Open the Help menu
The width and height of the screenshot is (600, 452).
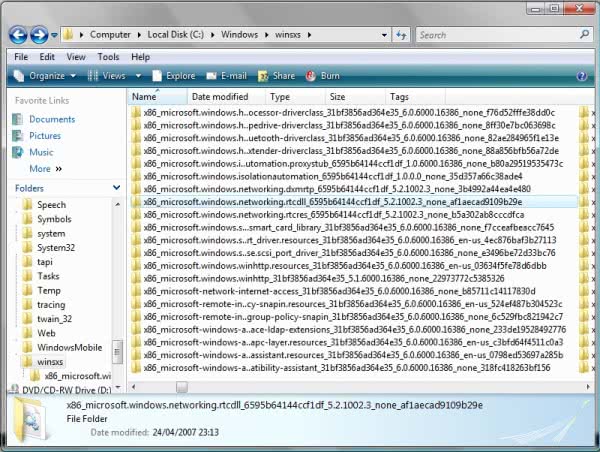tap(140, 57)
